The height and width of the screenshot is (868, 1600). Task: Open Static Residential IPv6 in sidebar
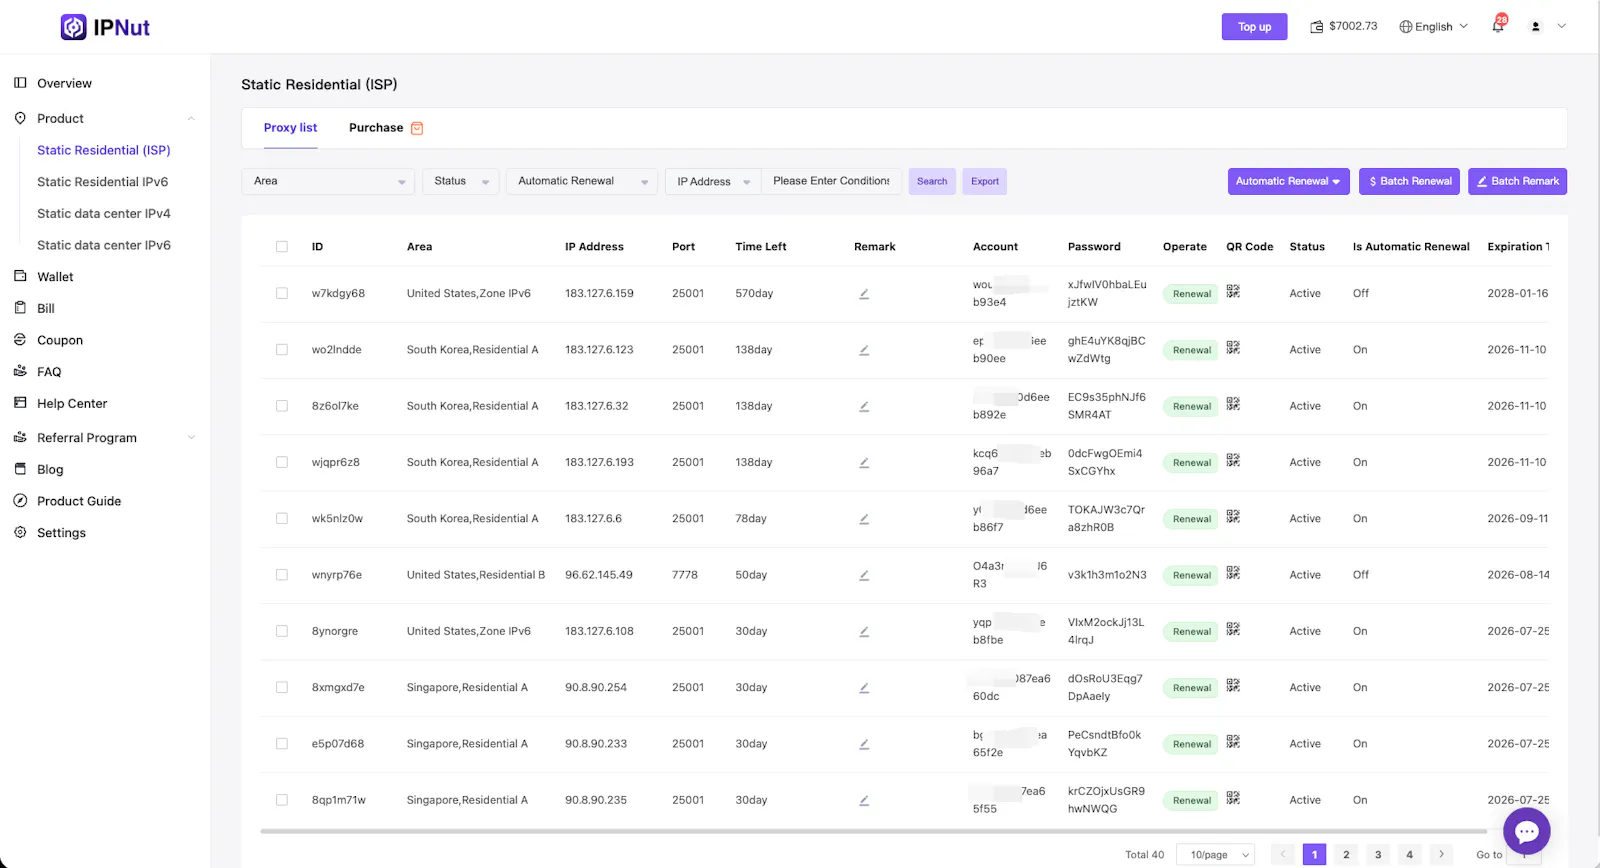pos(102,182)
